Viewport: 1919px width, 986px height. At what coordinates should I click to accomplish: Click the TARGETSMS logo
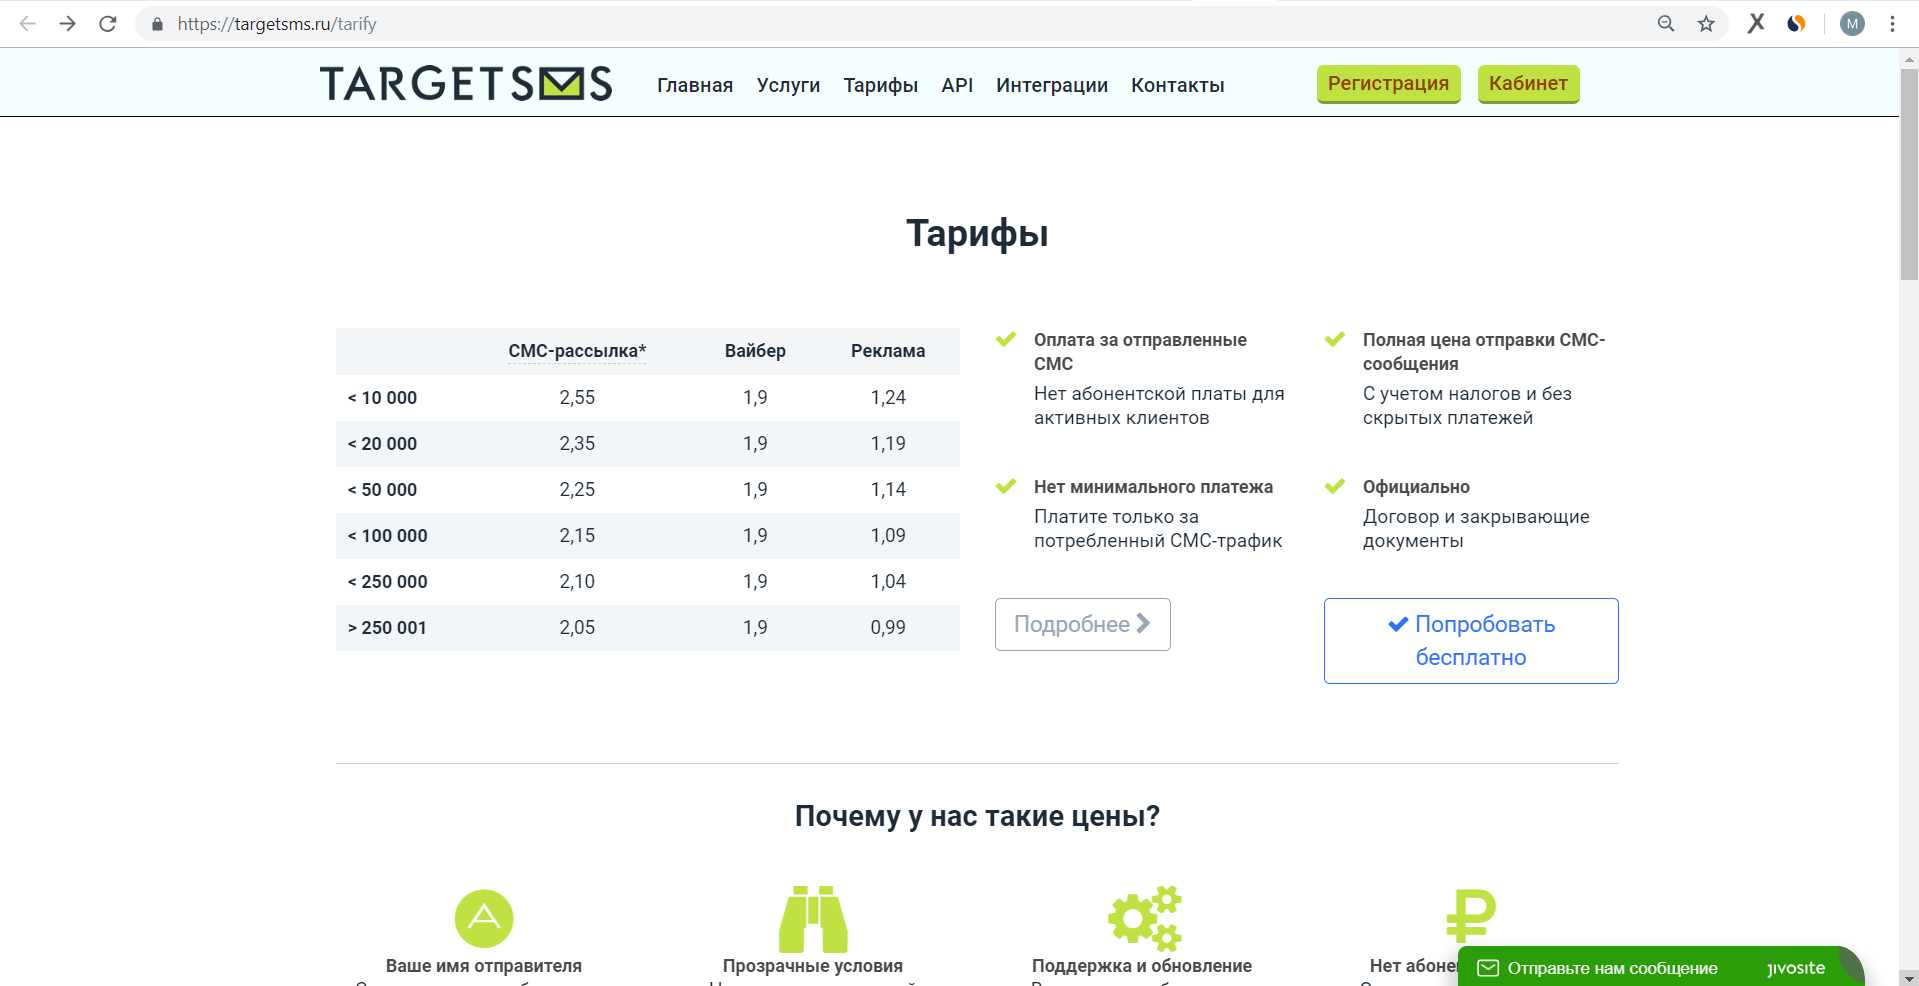click(x=466, y=83)
